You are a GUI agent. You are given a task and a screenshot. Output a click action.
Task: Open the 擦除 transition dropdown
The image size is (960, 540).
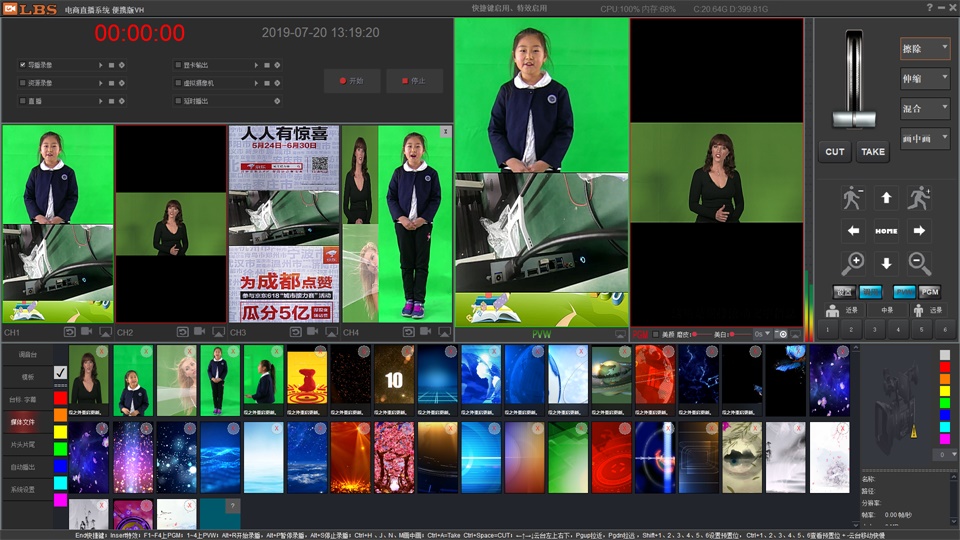coord(925,48)
